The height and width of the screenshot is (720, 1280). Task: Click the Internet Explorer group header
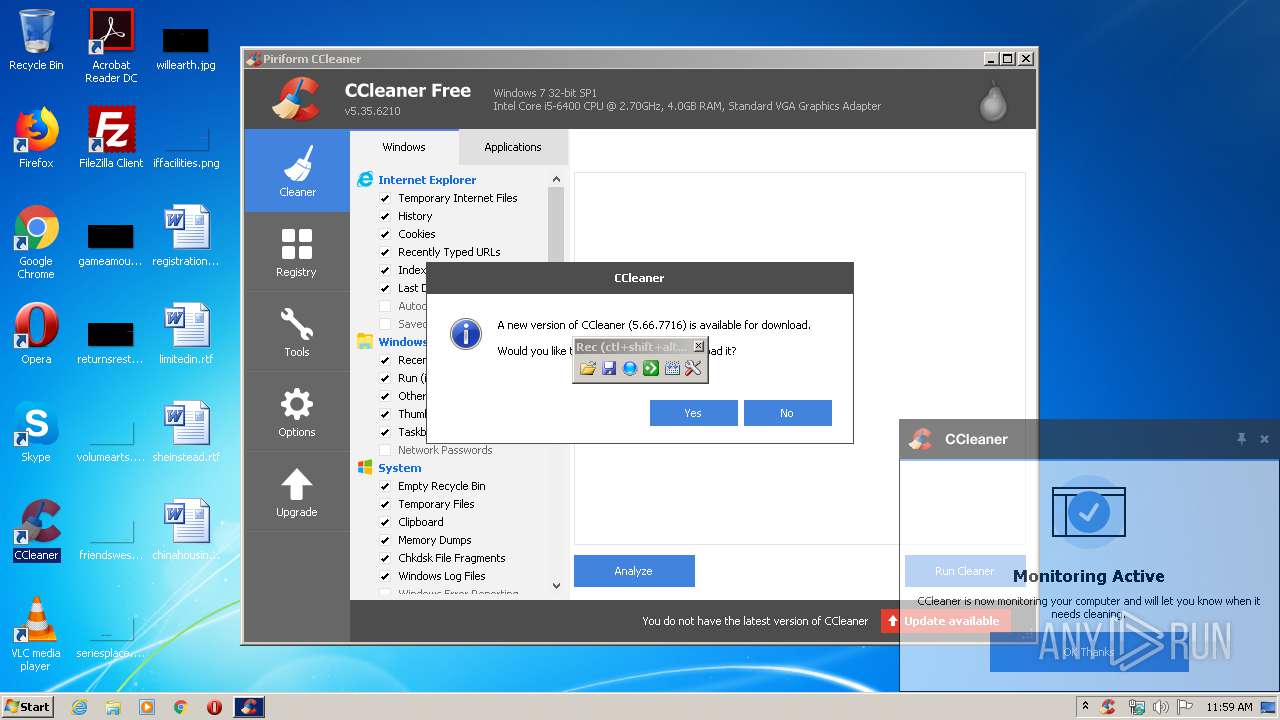tap(427, 180)
